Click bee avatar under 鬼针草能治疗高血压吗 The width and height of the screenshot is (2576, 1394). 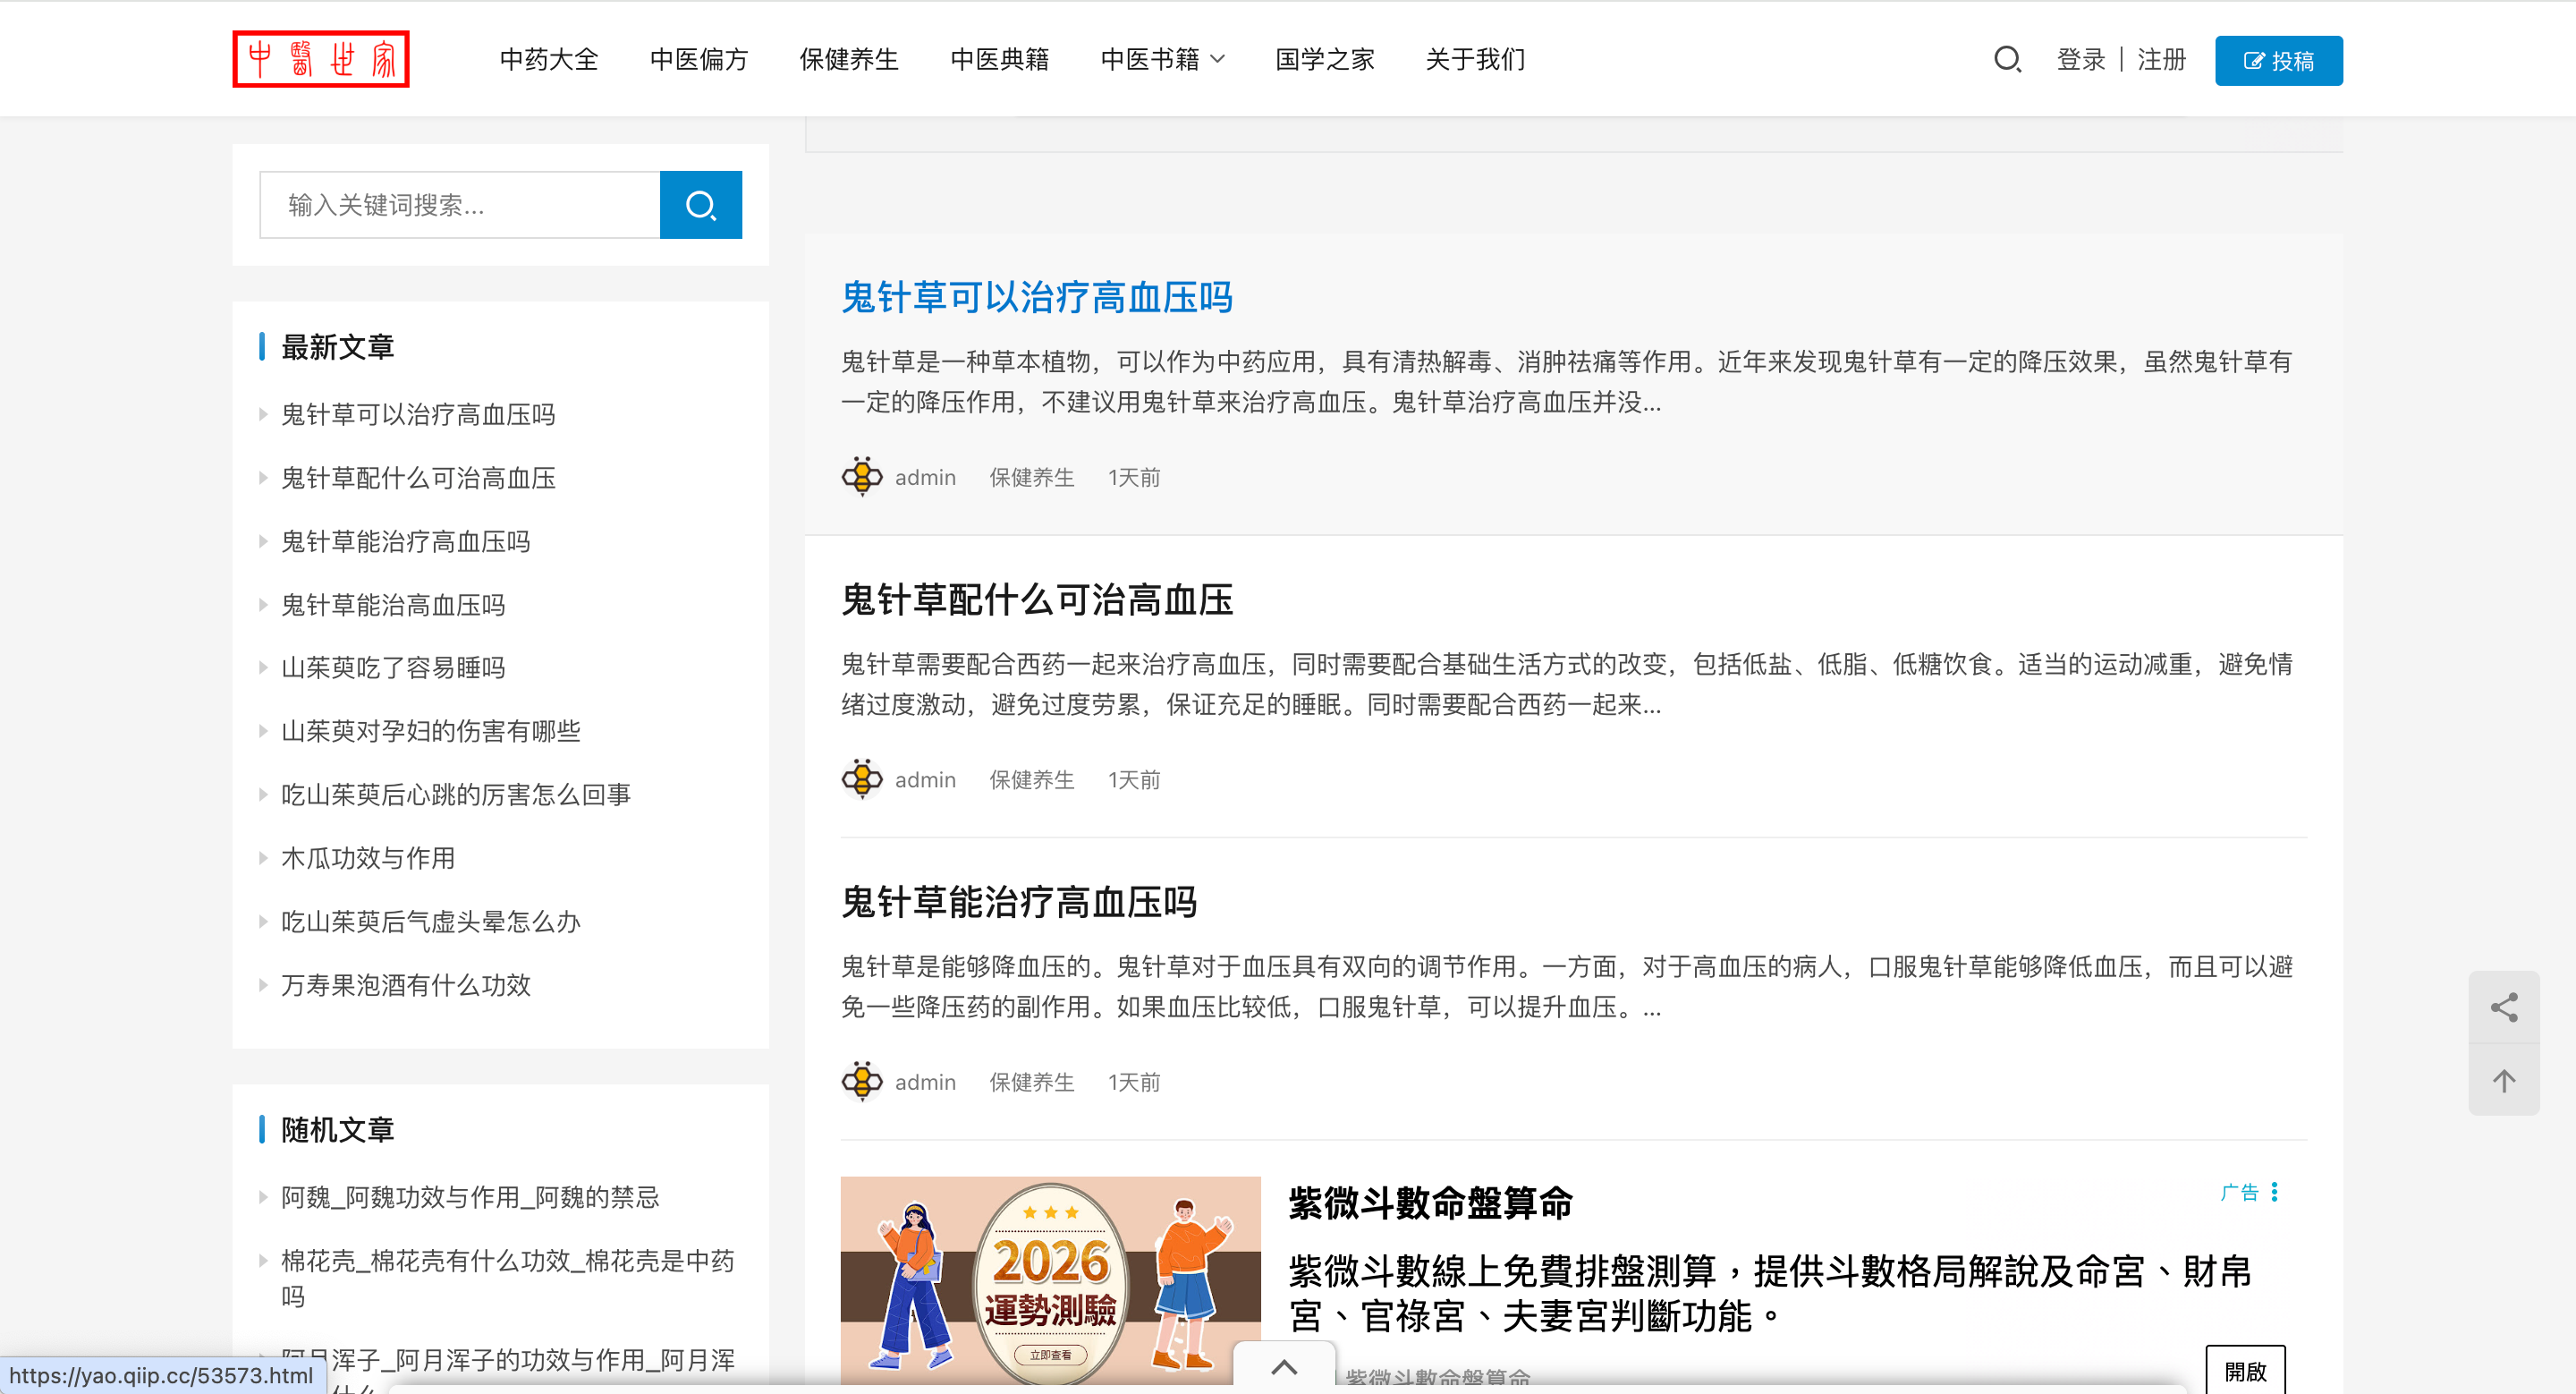[x=861, y=1081]
